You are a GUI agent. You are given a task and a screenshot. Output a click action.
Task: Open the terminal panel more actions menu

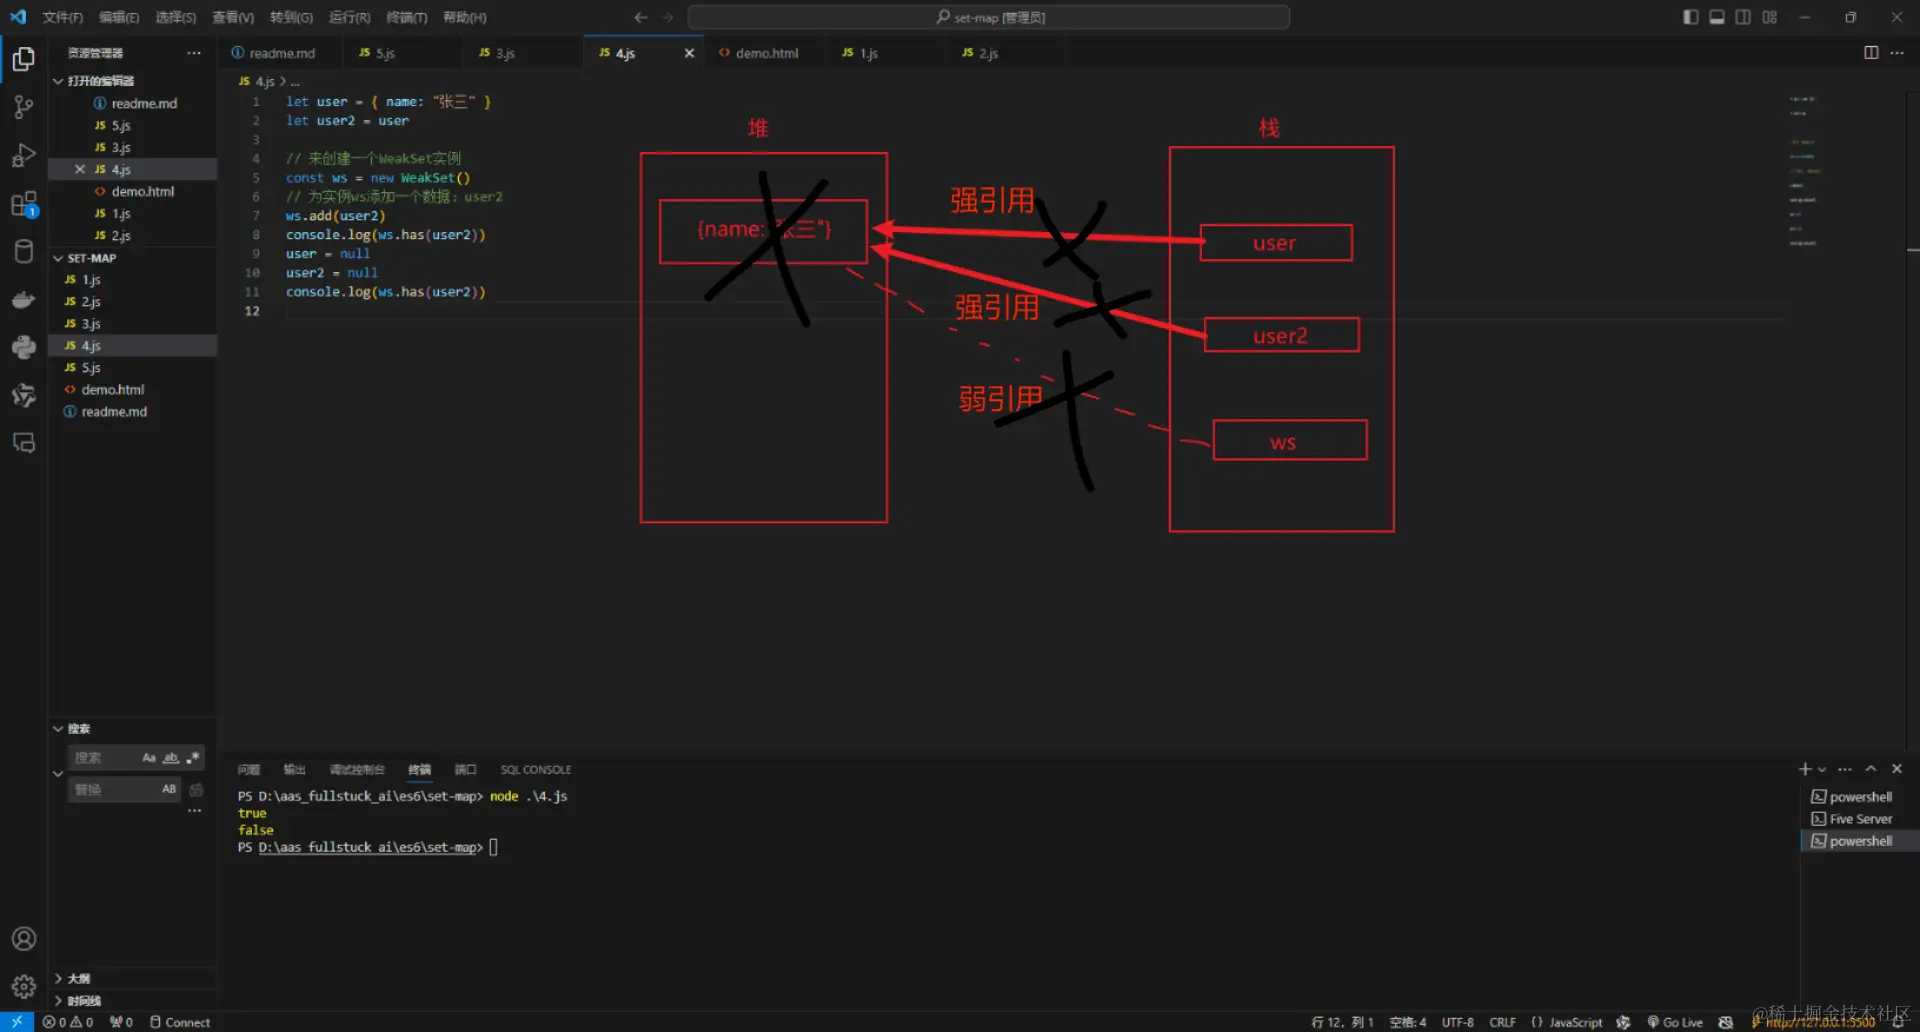[1845, 769]
